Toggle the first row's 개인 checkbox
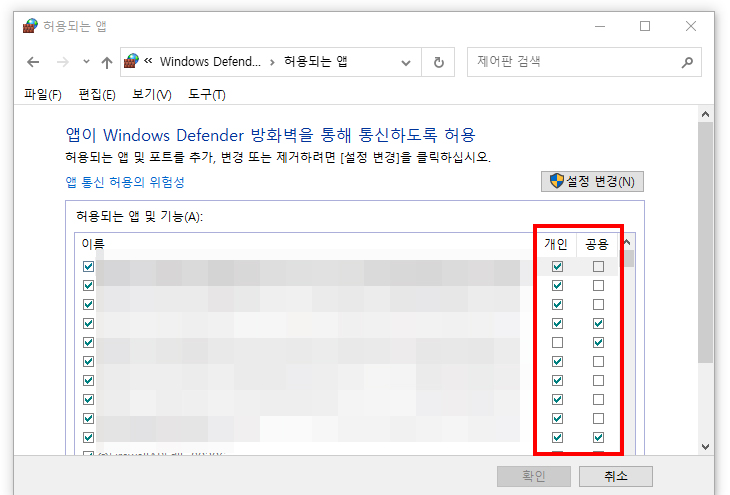Image resolution: width=730 pixels, height=495 pixels. 557,266
